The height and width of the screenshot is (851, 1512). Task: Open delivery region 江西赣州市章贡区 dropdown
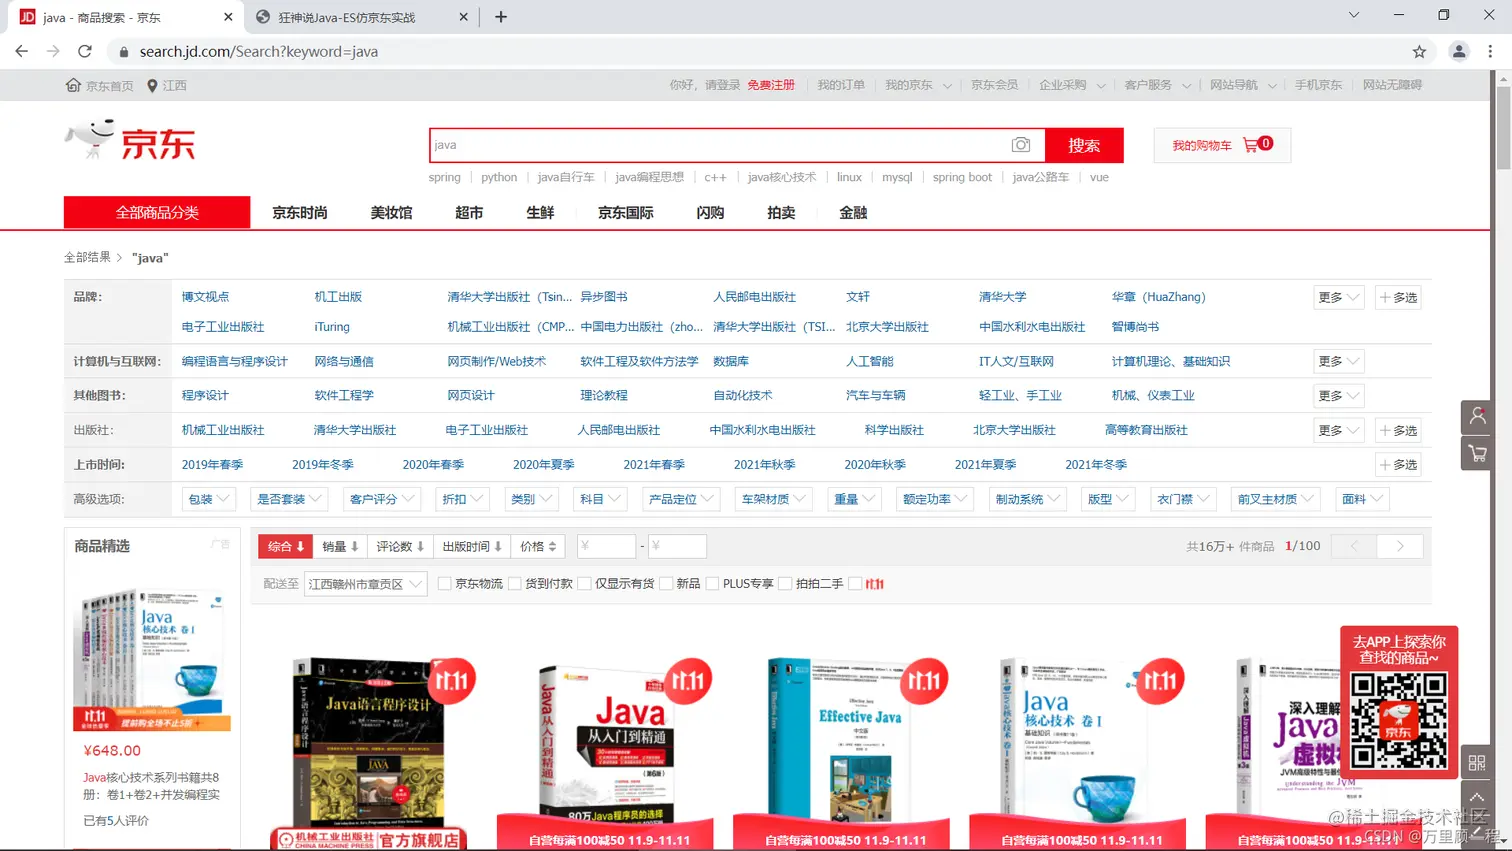tap(365, 584)
